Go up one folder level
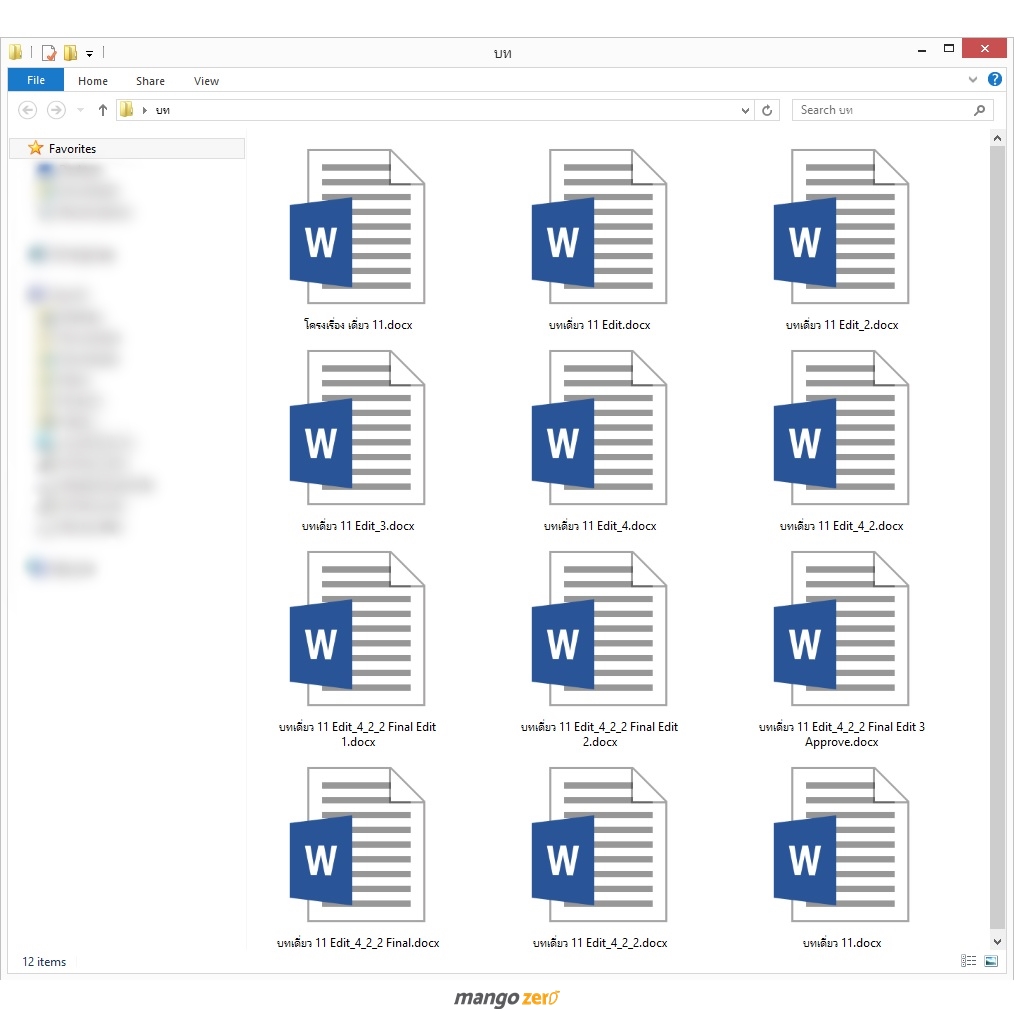 click(x=102, y=110)
